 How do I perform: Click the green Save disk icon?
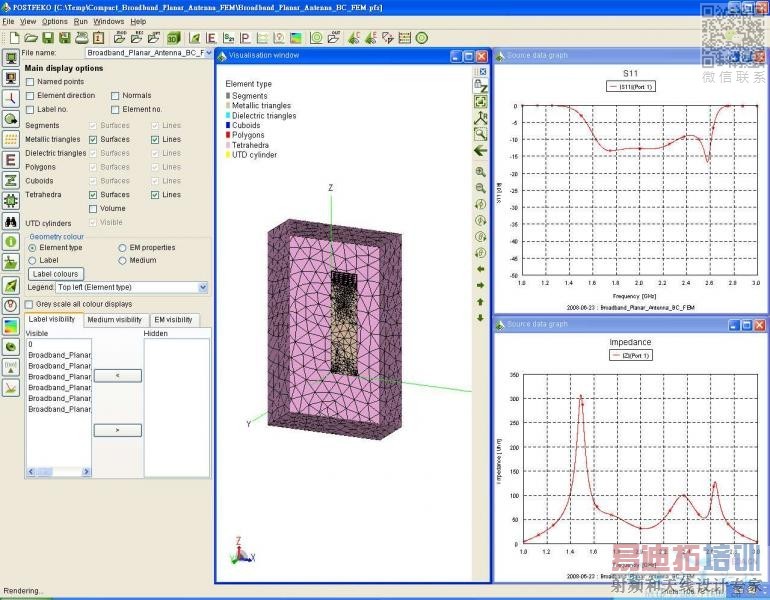48,38
